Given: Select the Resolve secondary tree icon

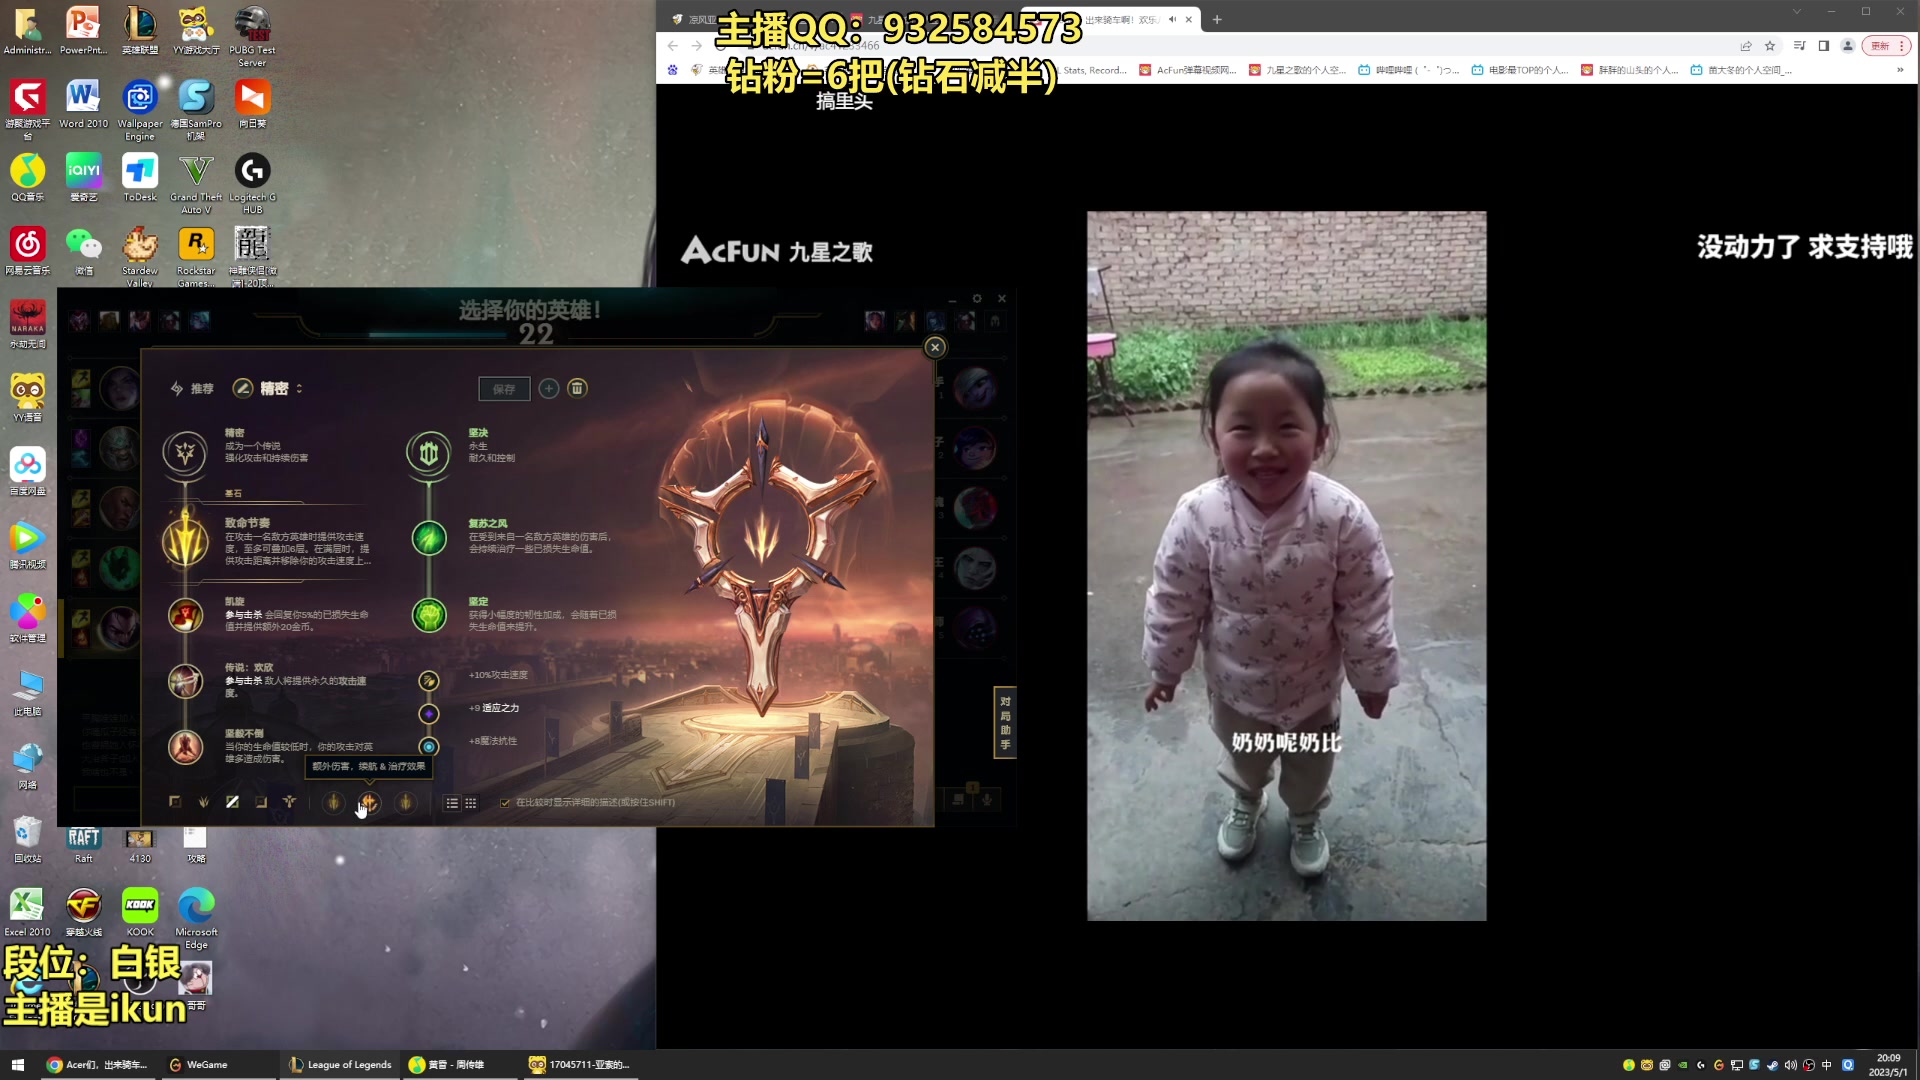Looking at the screenshot, I should [x=429, y=453].
